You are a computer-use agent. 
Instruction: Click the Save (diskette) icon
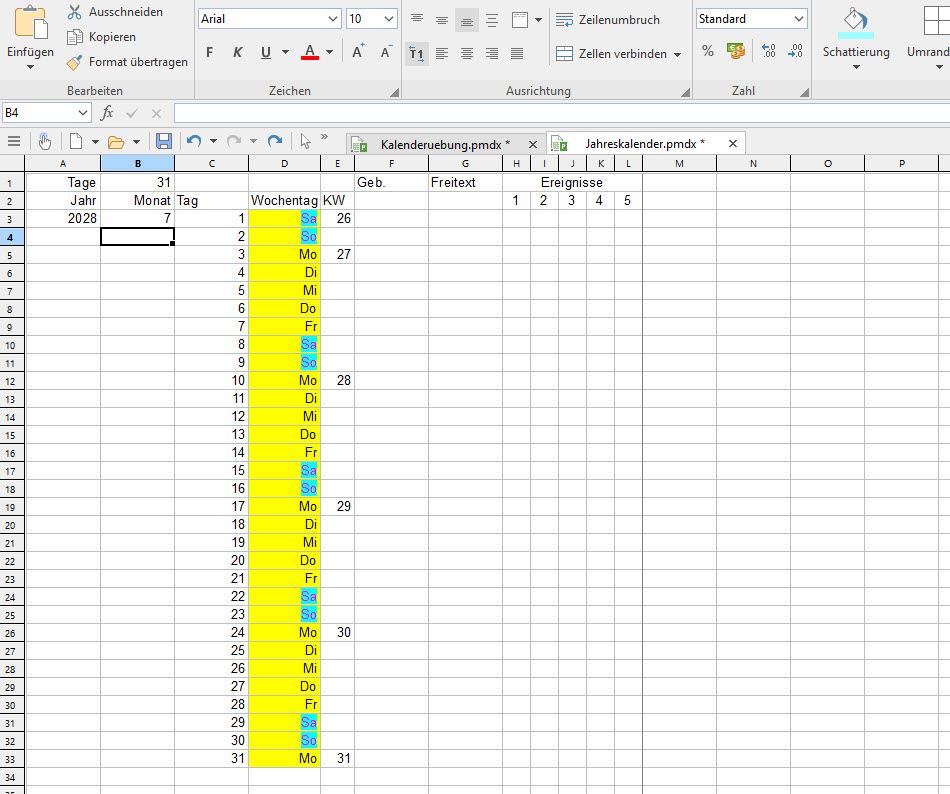pyautogui.click(x=164, y=142)
